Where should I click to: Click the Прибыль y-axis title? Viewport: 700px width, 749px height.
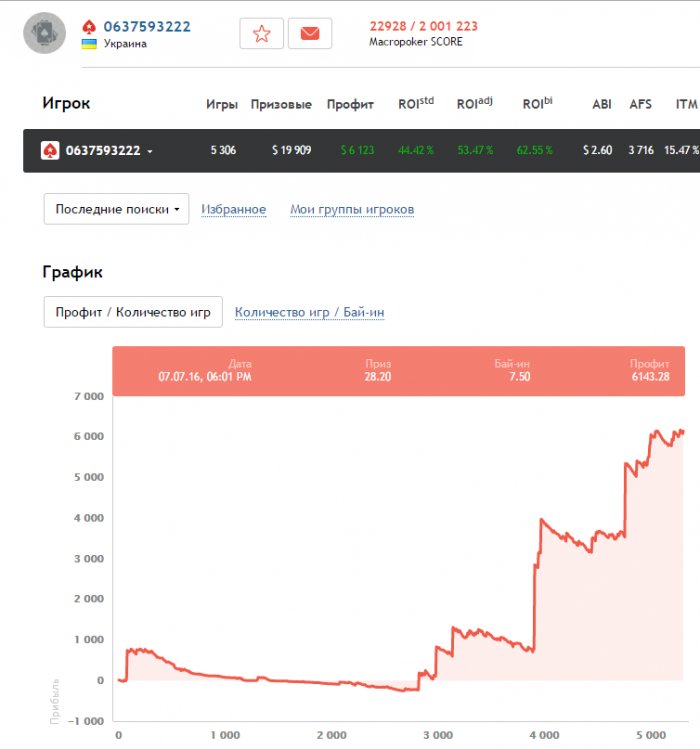[x=55, y=701]
